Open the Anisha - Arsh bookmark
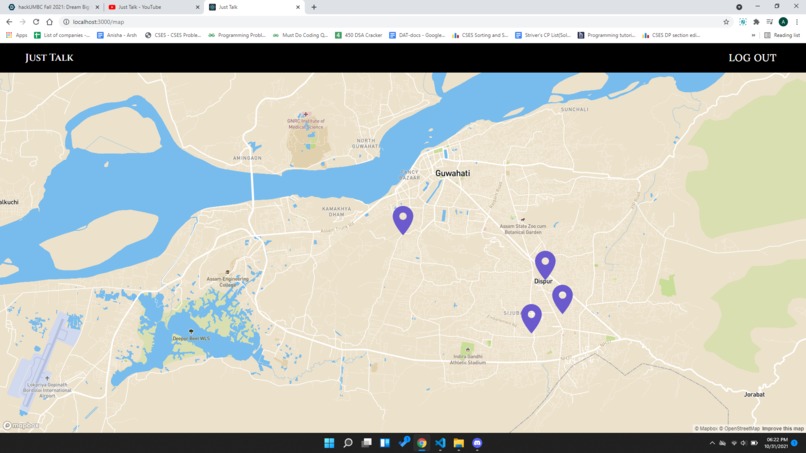806x453 pixels. (117, 35)
